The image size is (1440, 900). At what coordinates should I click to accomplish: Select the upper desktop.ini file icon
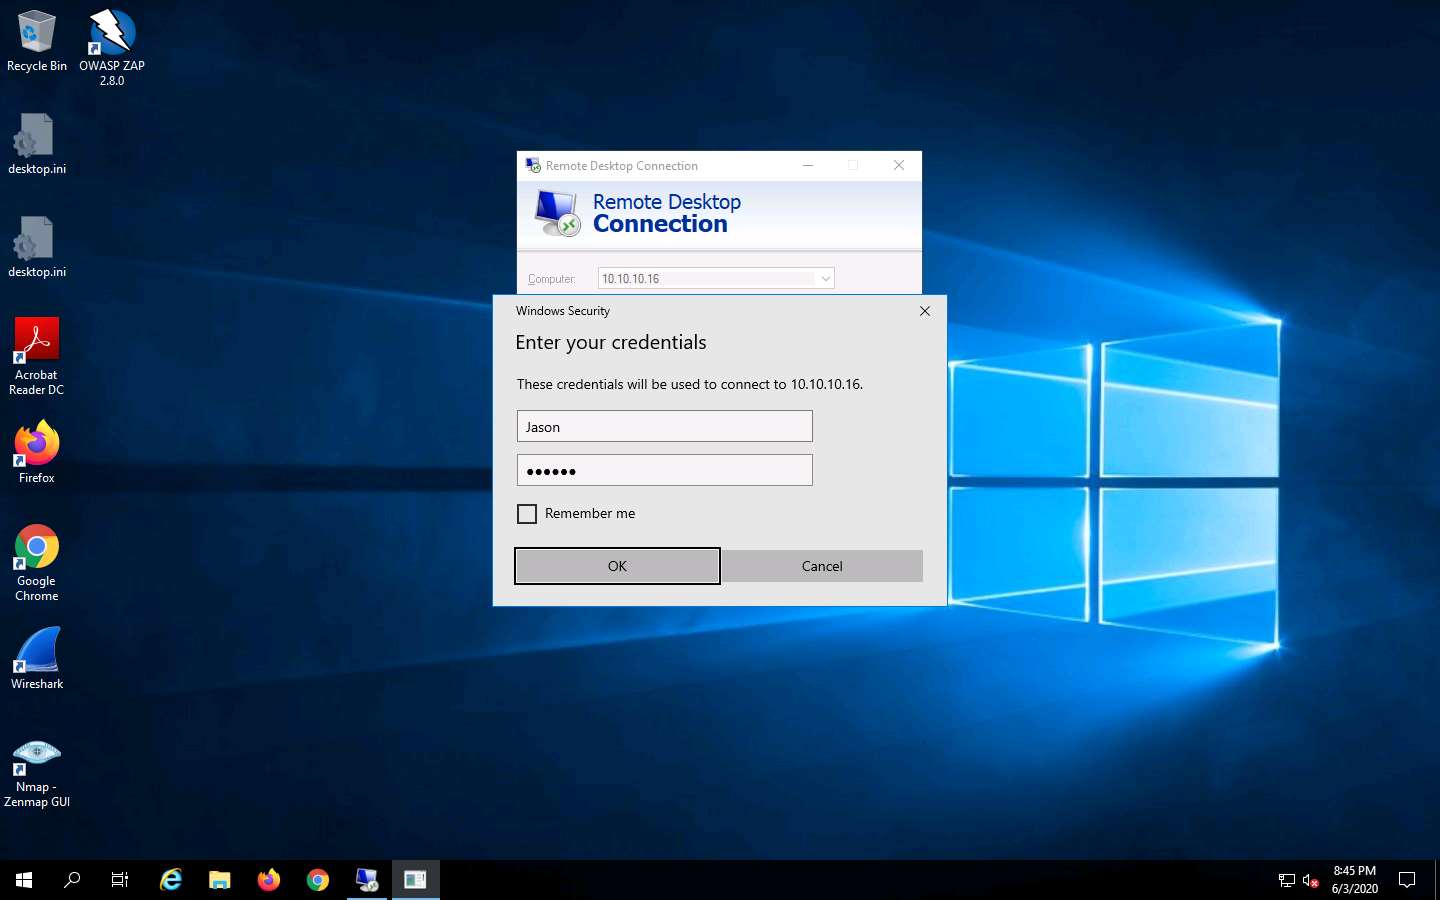[37, 144]
